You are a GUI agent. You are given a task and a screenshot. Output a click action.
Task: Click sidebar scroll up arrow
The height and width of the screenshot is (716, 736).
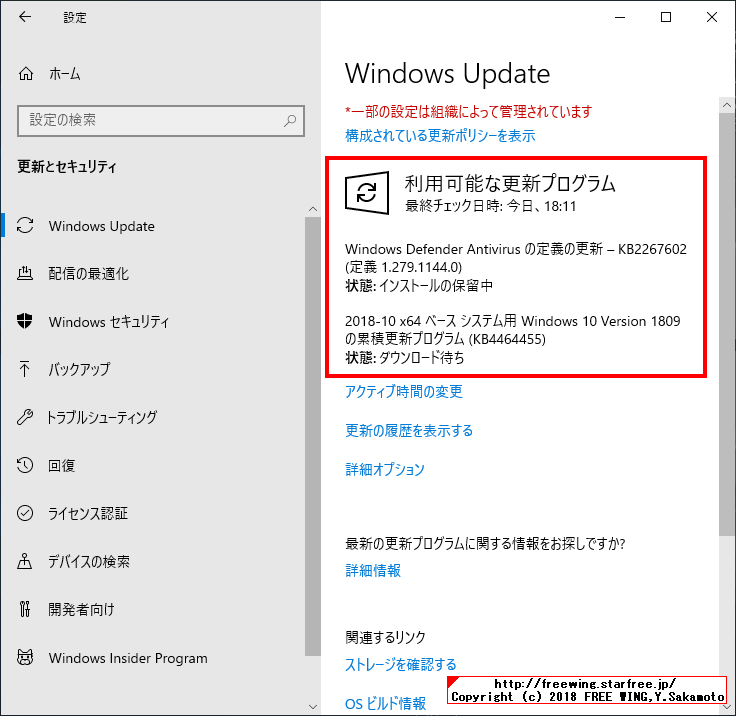click(313, 209)
